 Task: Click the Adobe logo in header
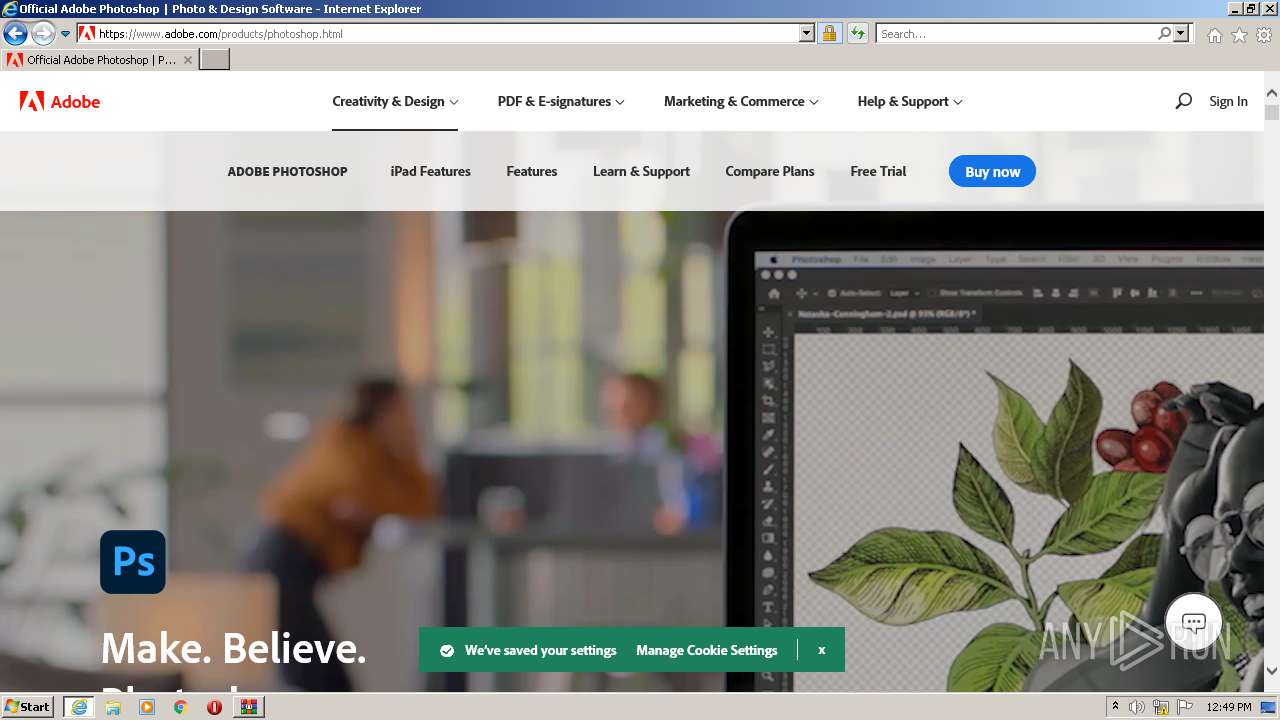(60, 101)
